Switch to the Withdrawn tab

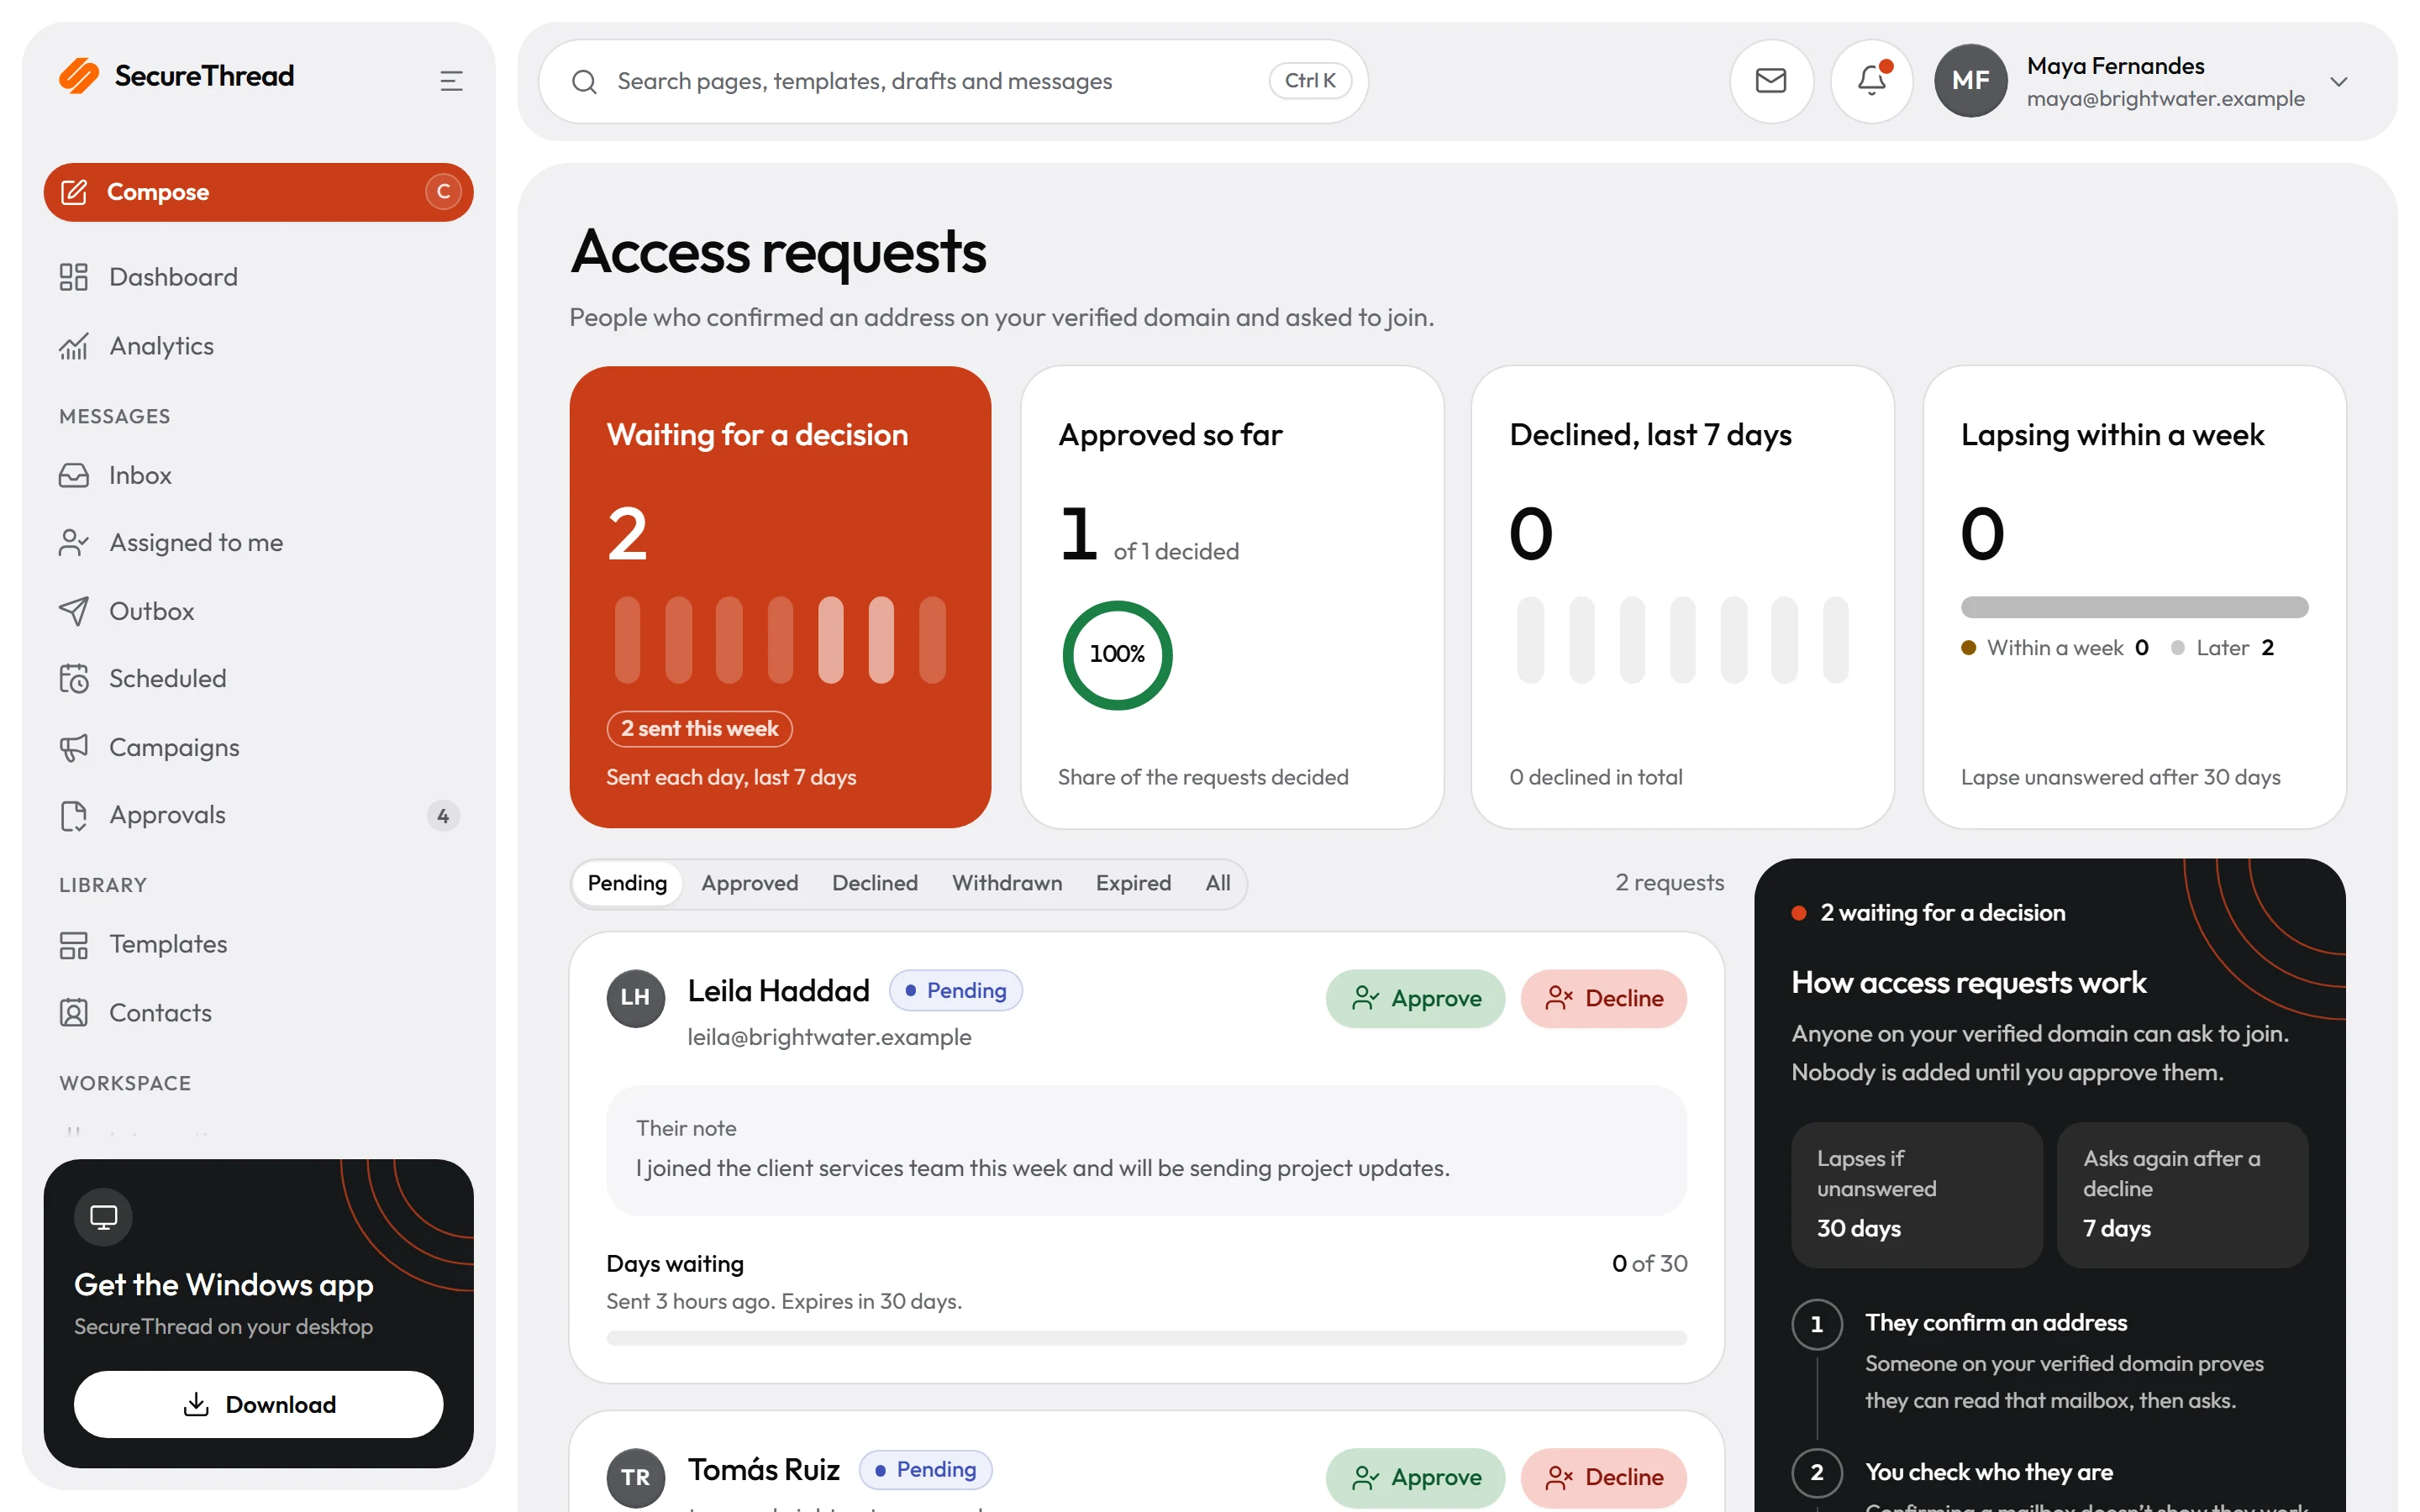(x=1006, y=883)
